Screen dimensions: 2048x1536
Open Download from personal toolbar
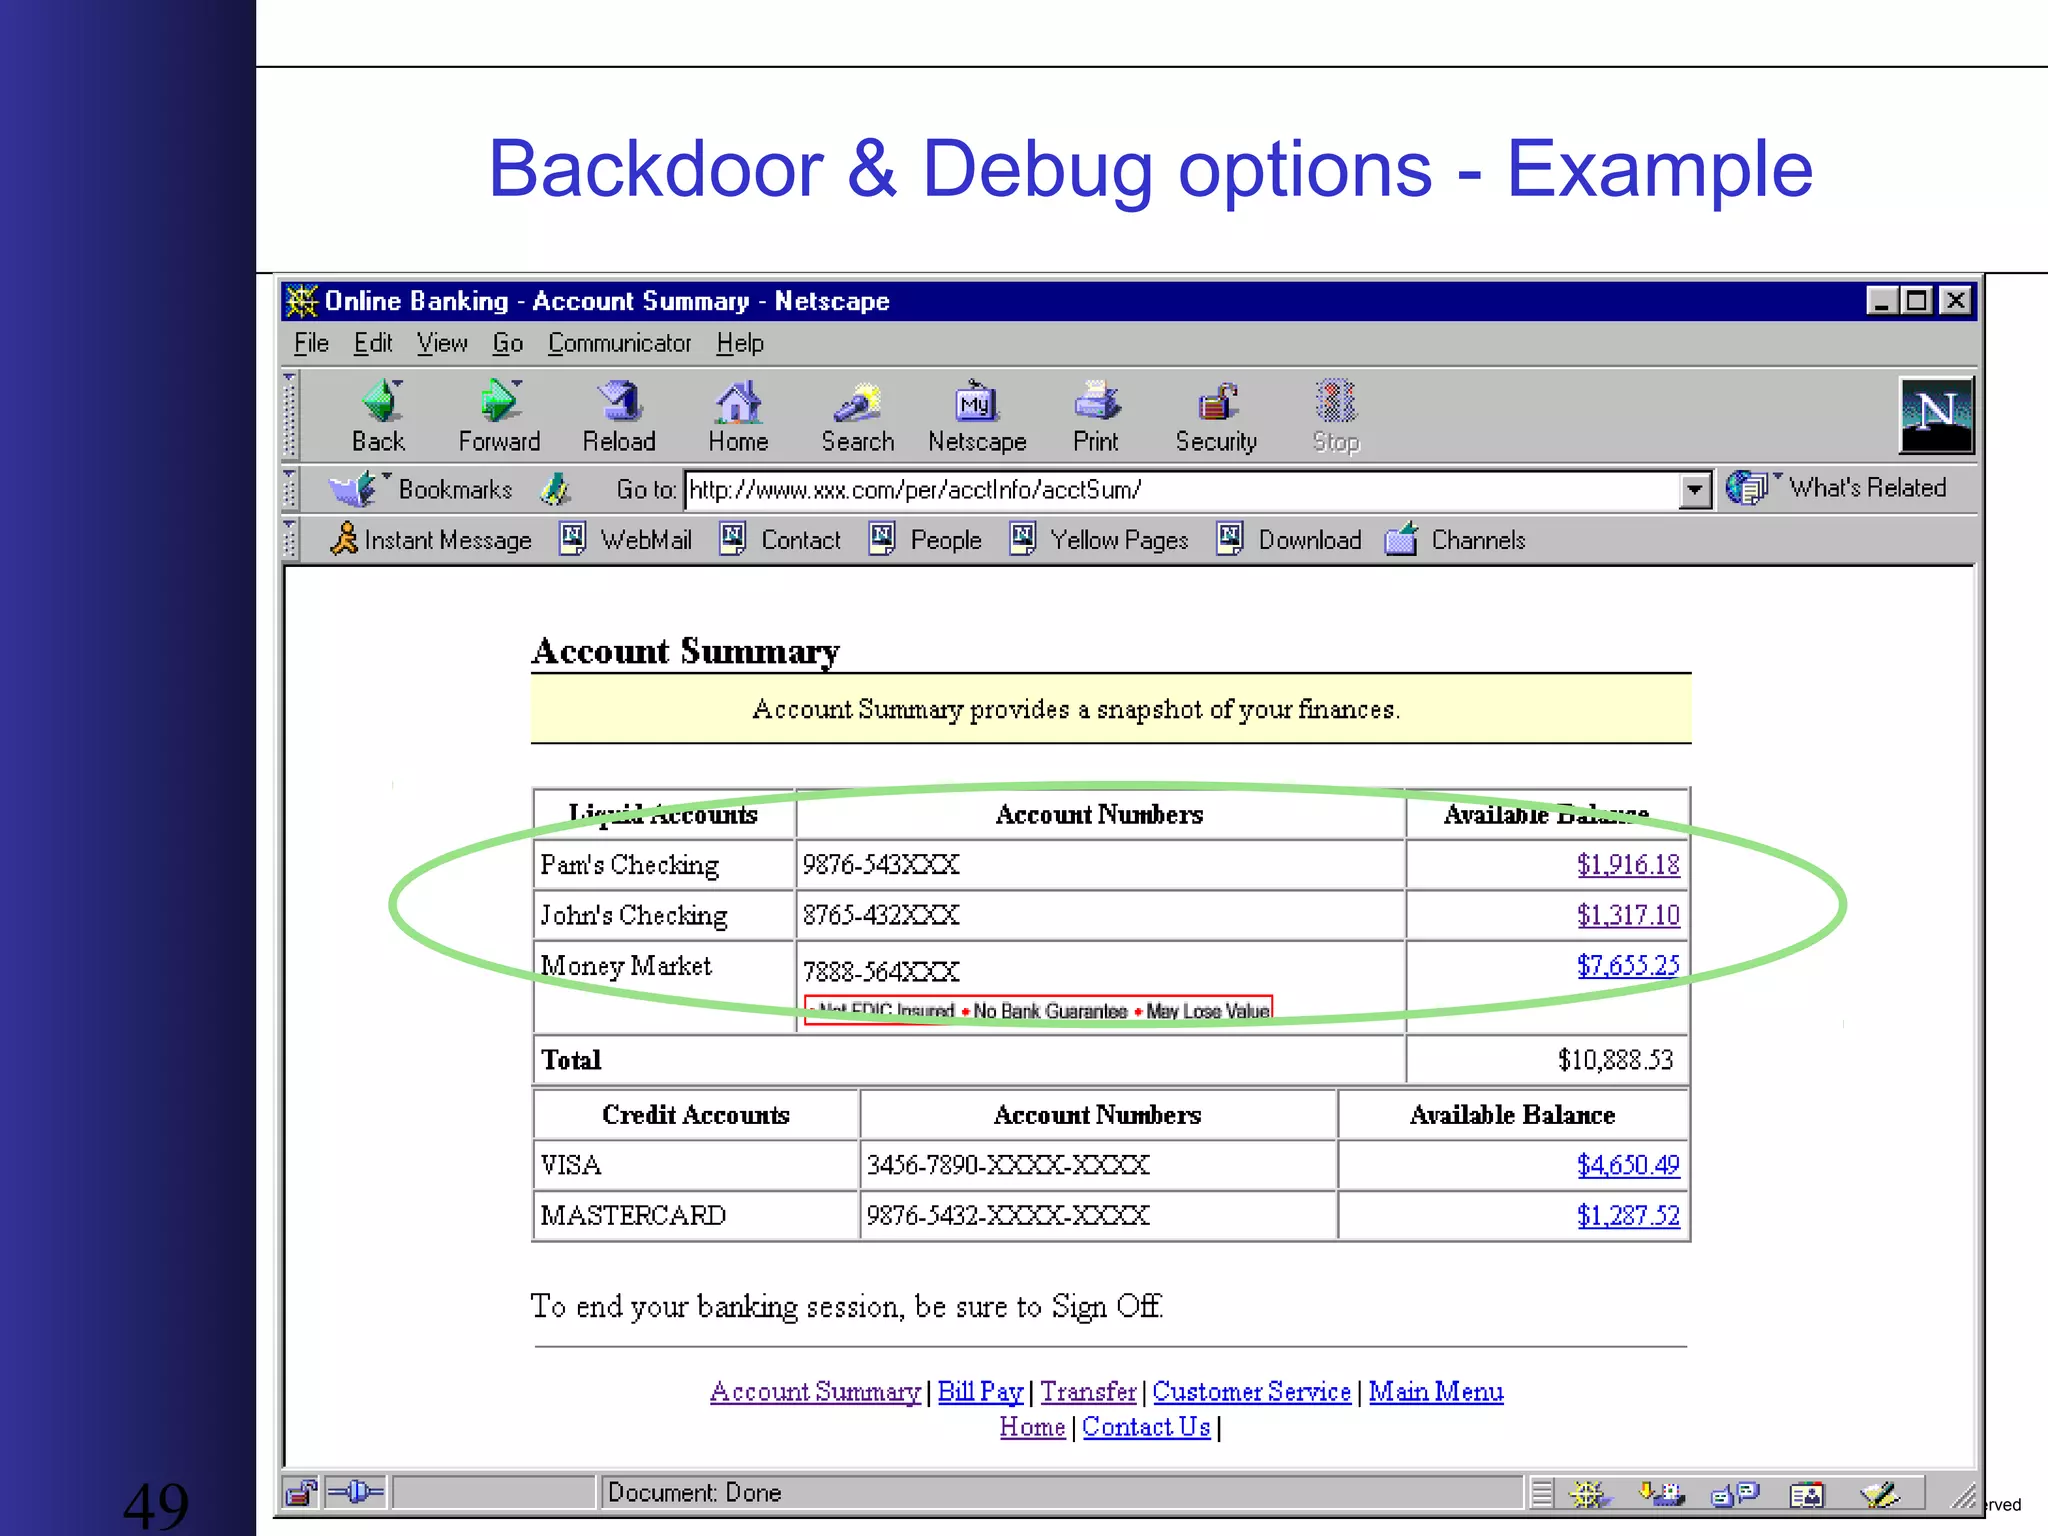click(1289, 540)
